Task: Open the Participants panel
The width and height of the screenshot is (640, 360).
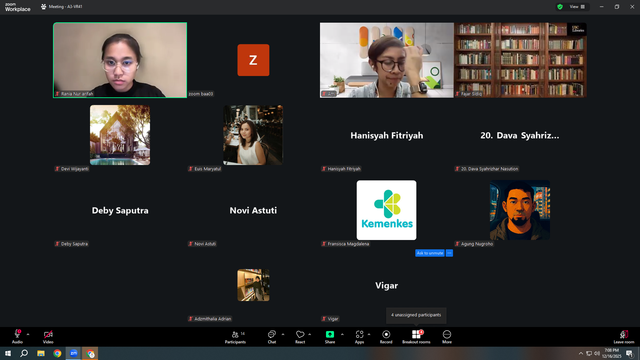Action: pos(236,337)
